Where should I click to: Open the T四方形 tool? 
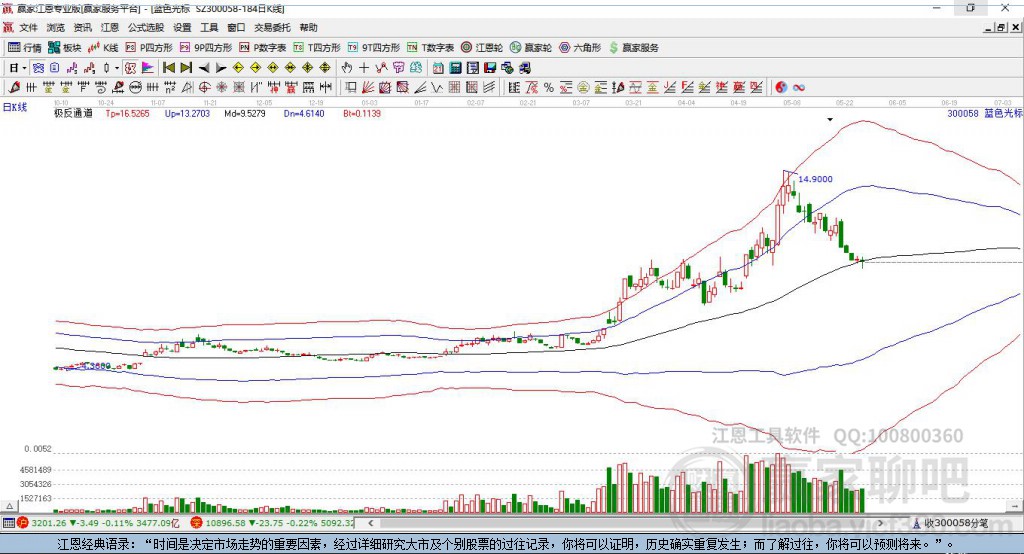coord(317,48)
